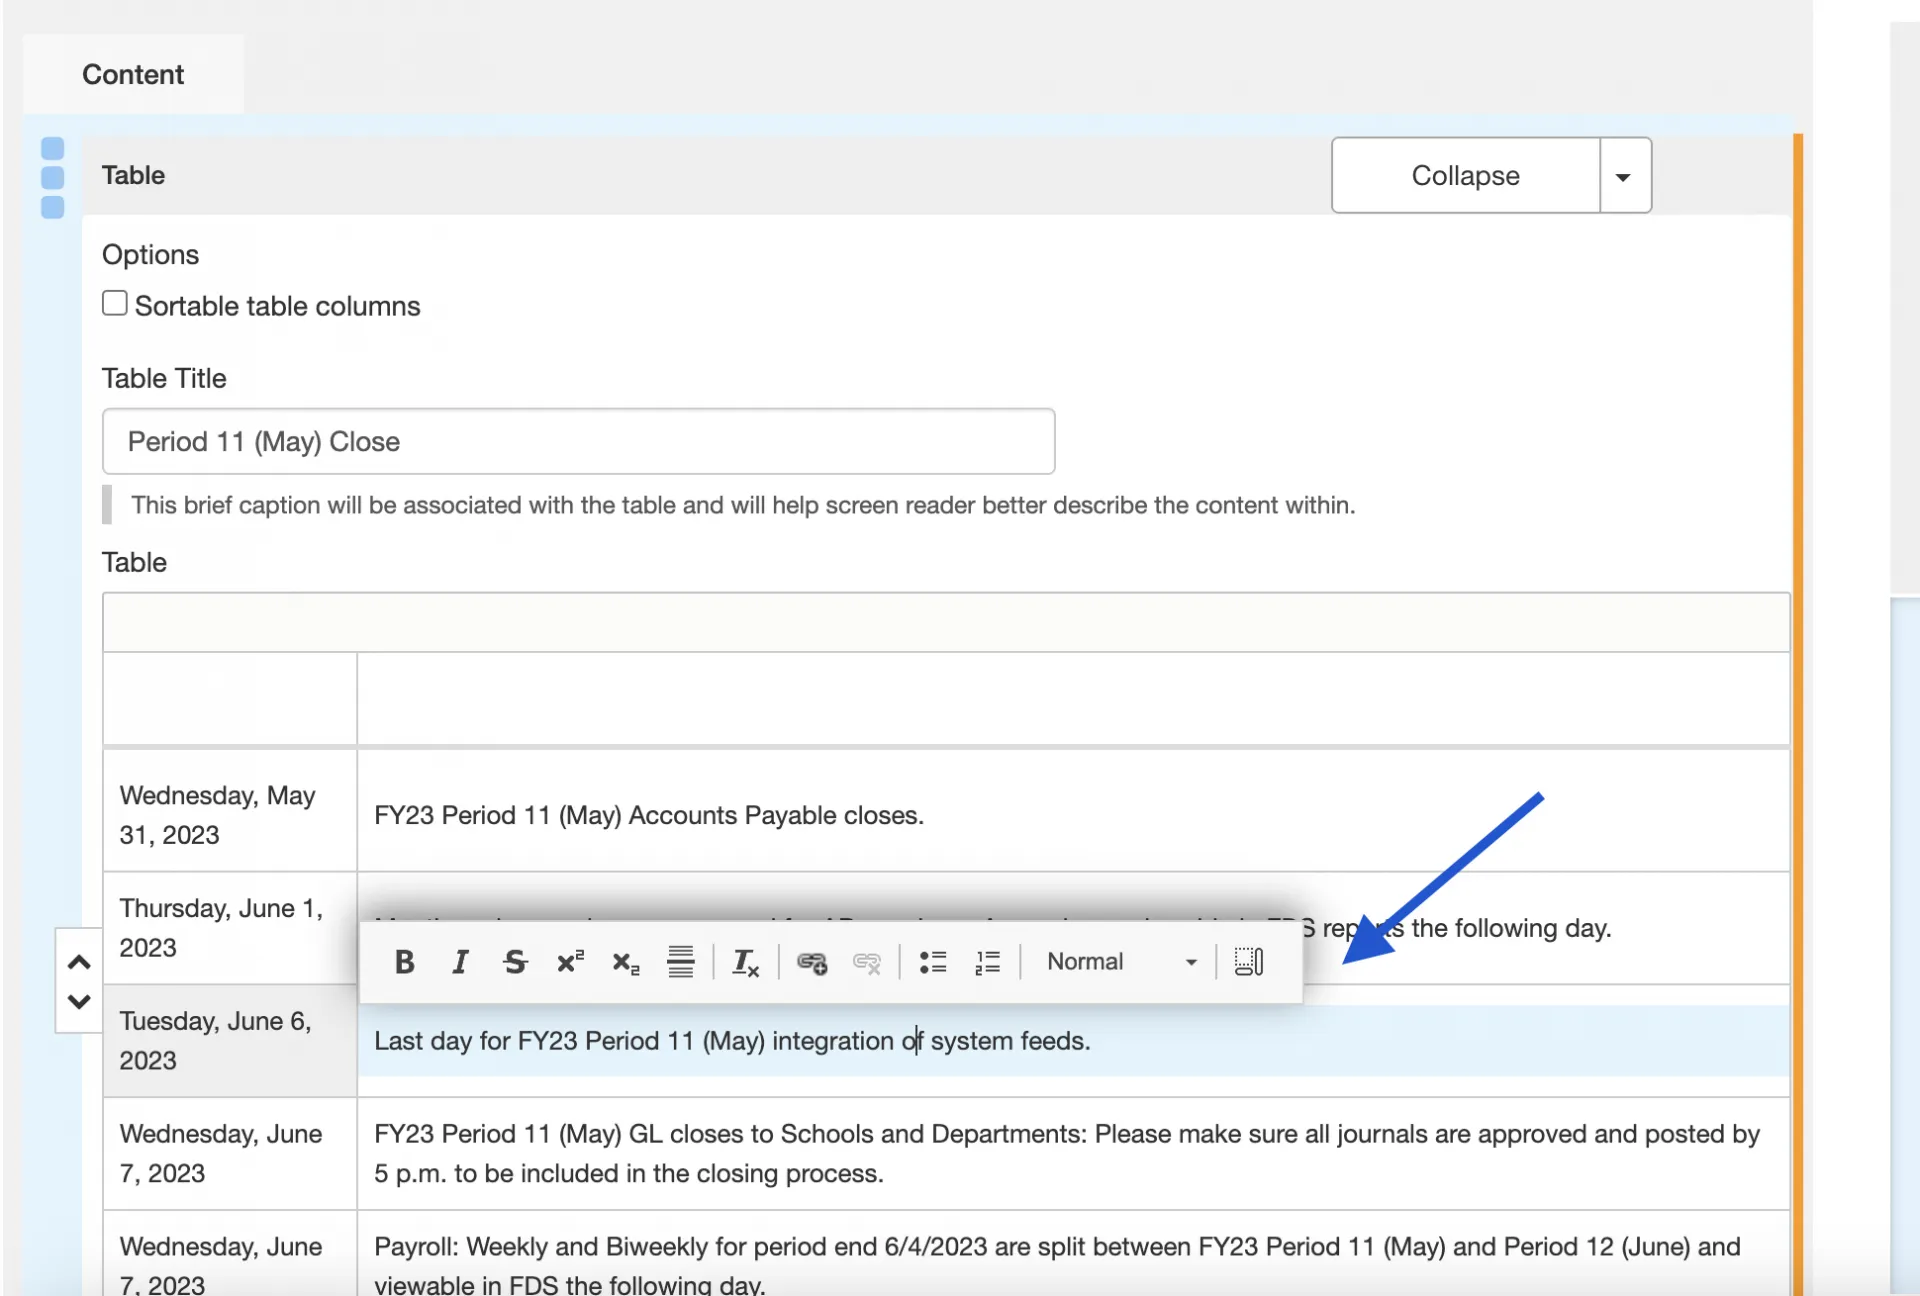Insert a numbered list
This screenshot has width=1920, height=1296.
(988, 962)
